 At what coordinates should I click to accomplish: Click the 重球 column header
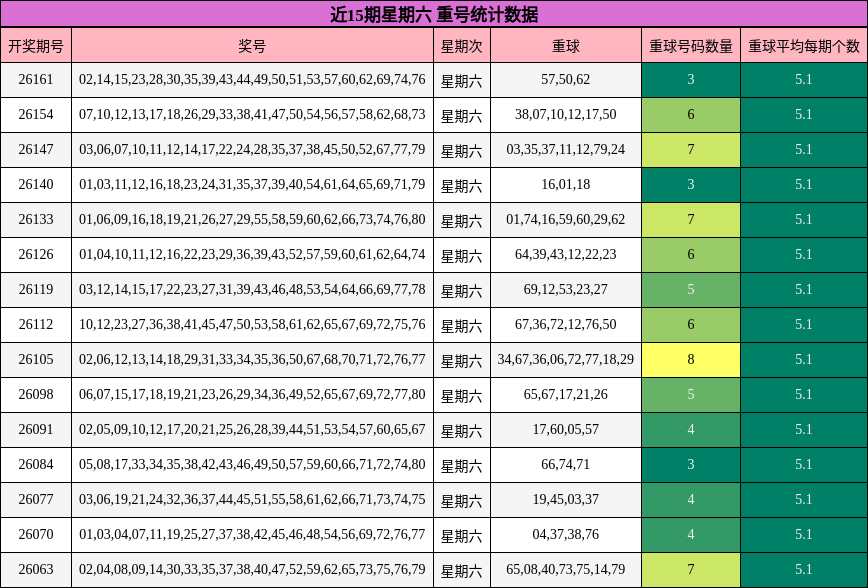(566, 46)
